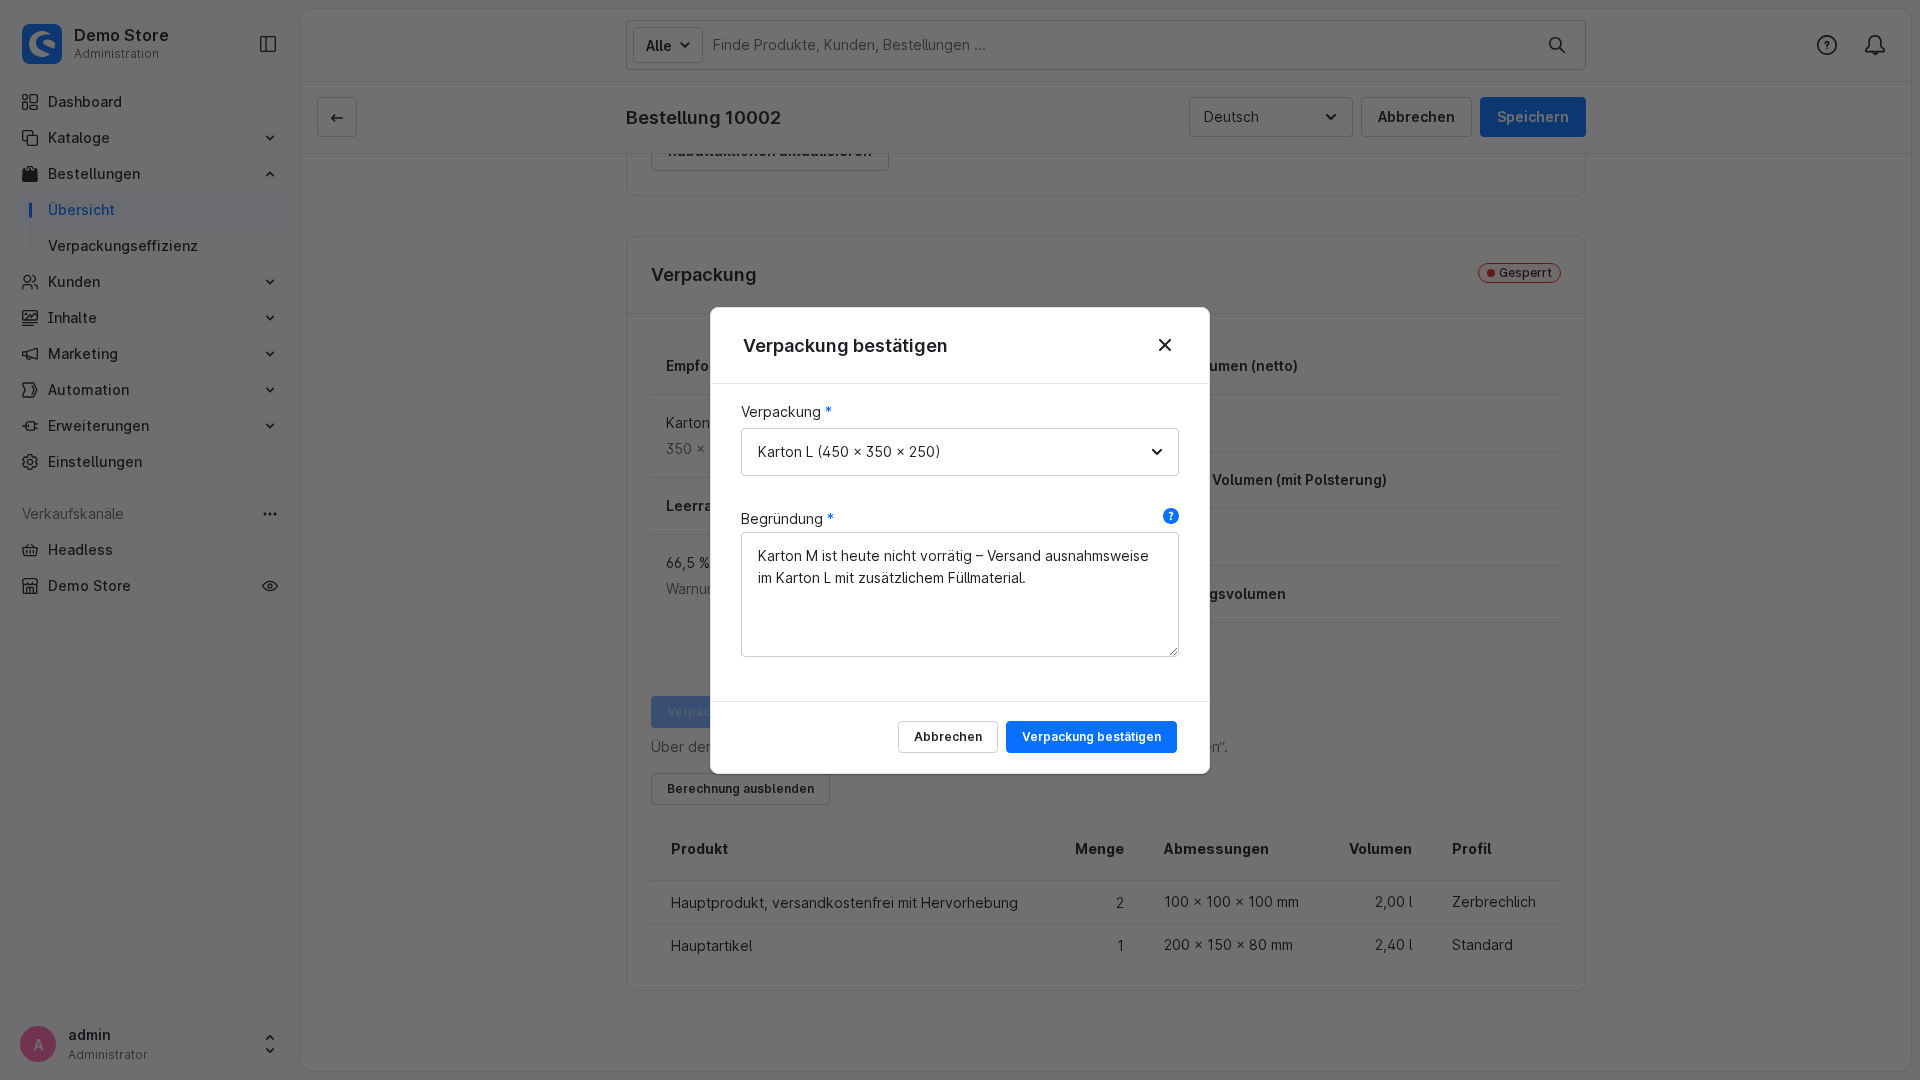This screenshot has width=1920, height=1080.
Task: Close the Verpackung bestätigen dialog
Action: 1165,345
